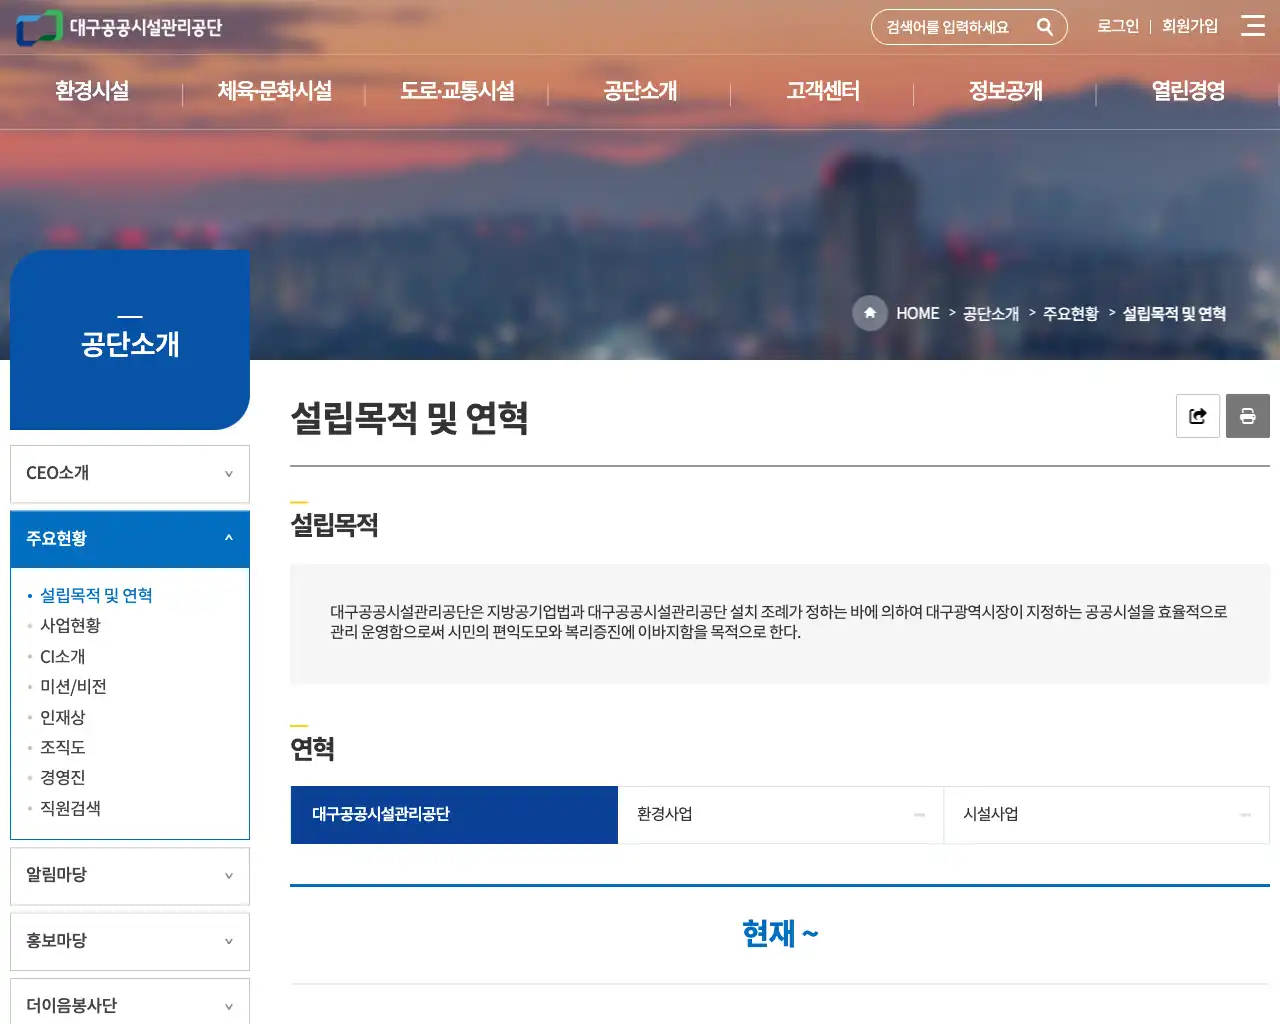
Task: Click the 회원가입 link
Action: point(1190,27)
